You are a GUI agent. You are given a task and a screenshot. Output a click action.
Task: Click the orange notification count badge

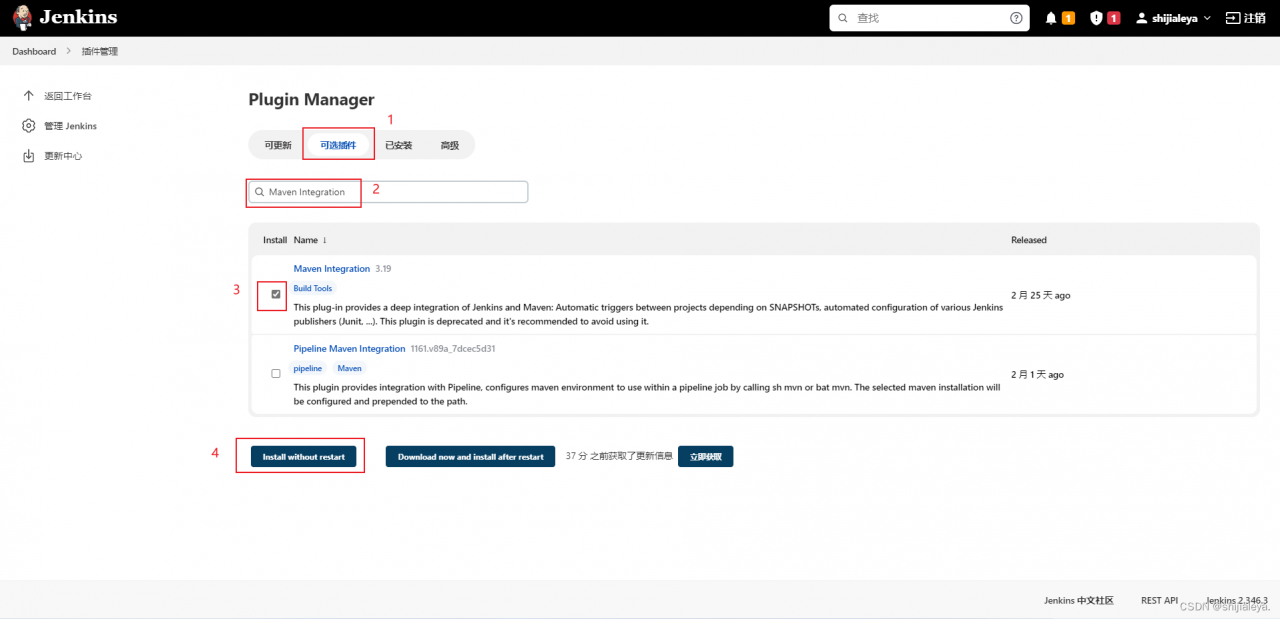tap(1068, 18)
